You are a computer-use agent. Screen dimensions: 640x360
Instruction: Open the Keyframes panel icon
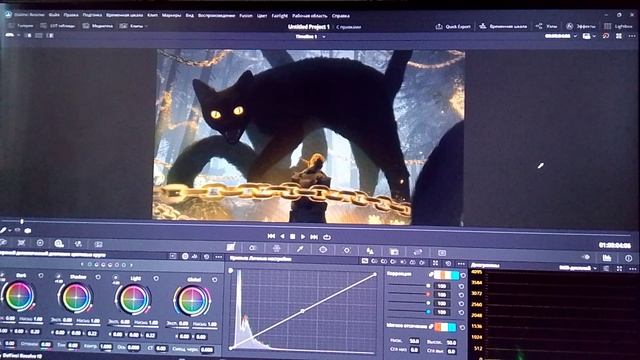[x=586, y=257]
